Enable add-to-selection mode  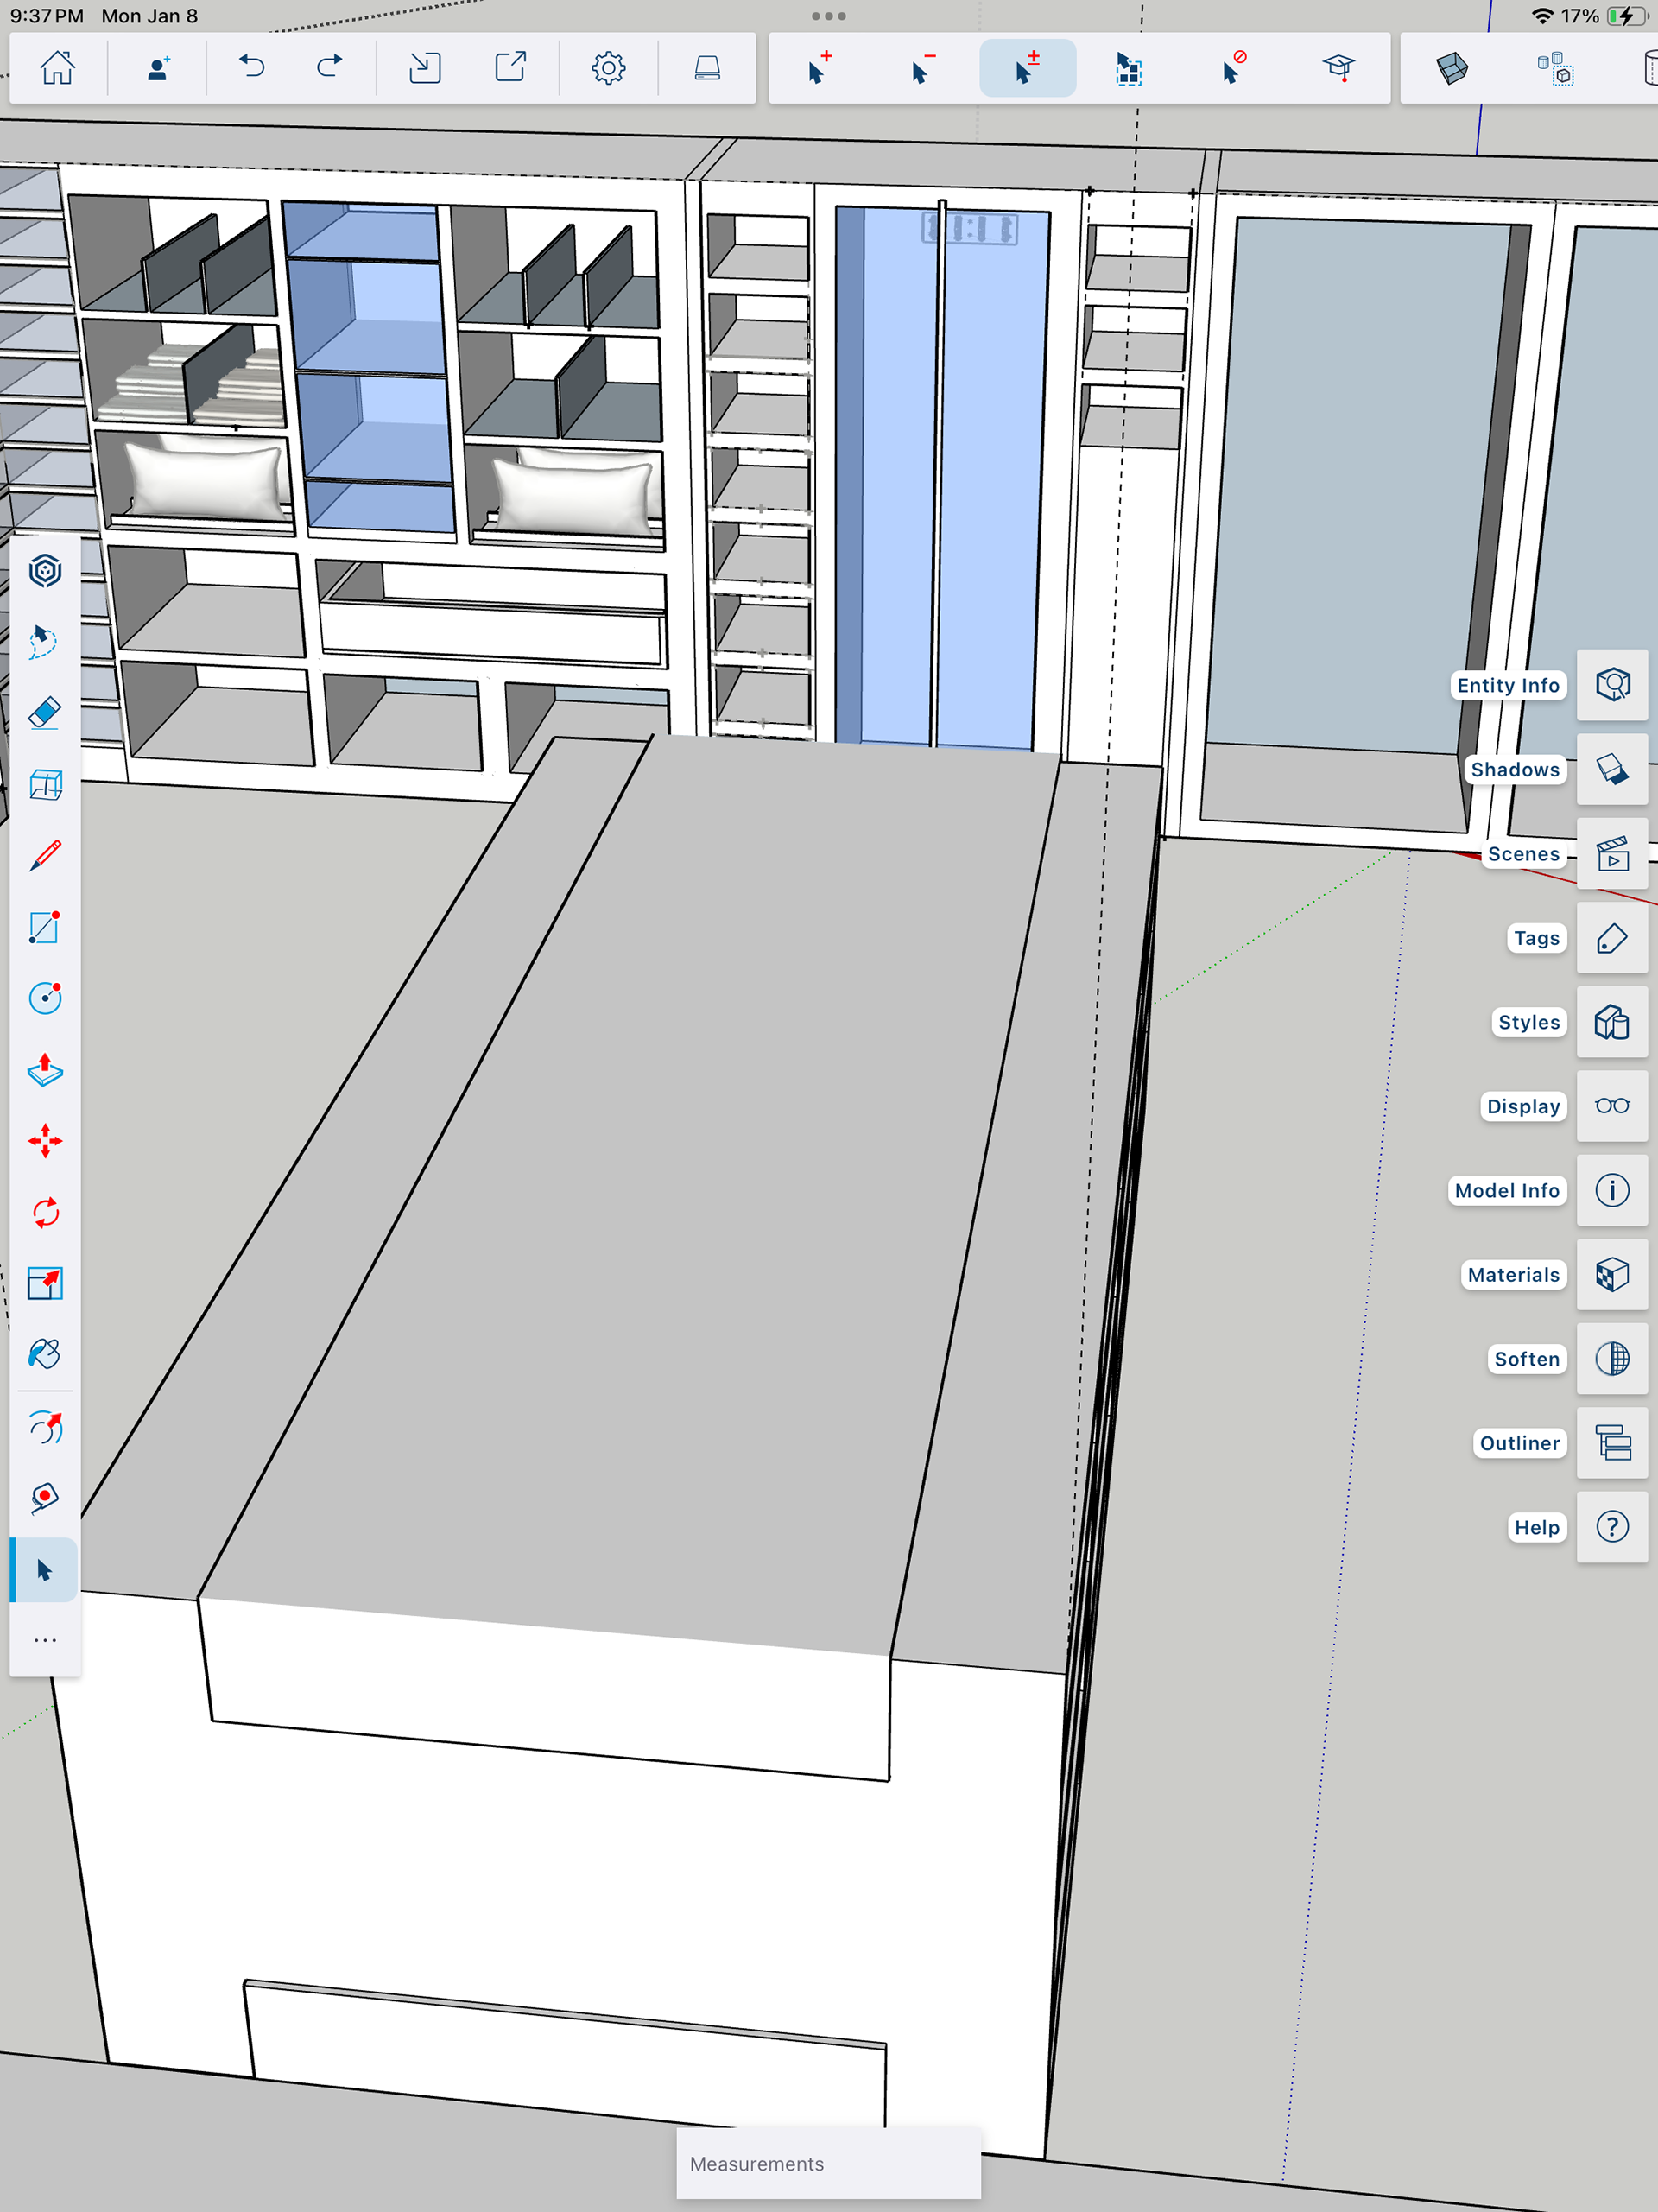819,68
